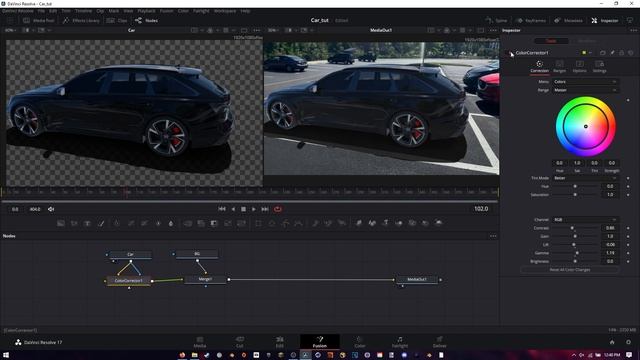
Task: Adjust the Gain slider
Action: [575, 236]
